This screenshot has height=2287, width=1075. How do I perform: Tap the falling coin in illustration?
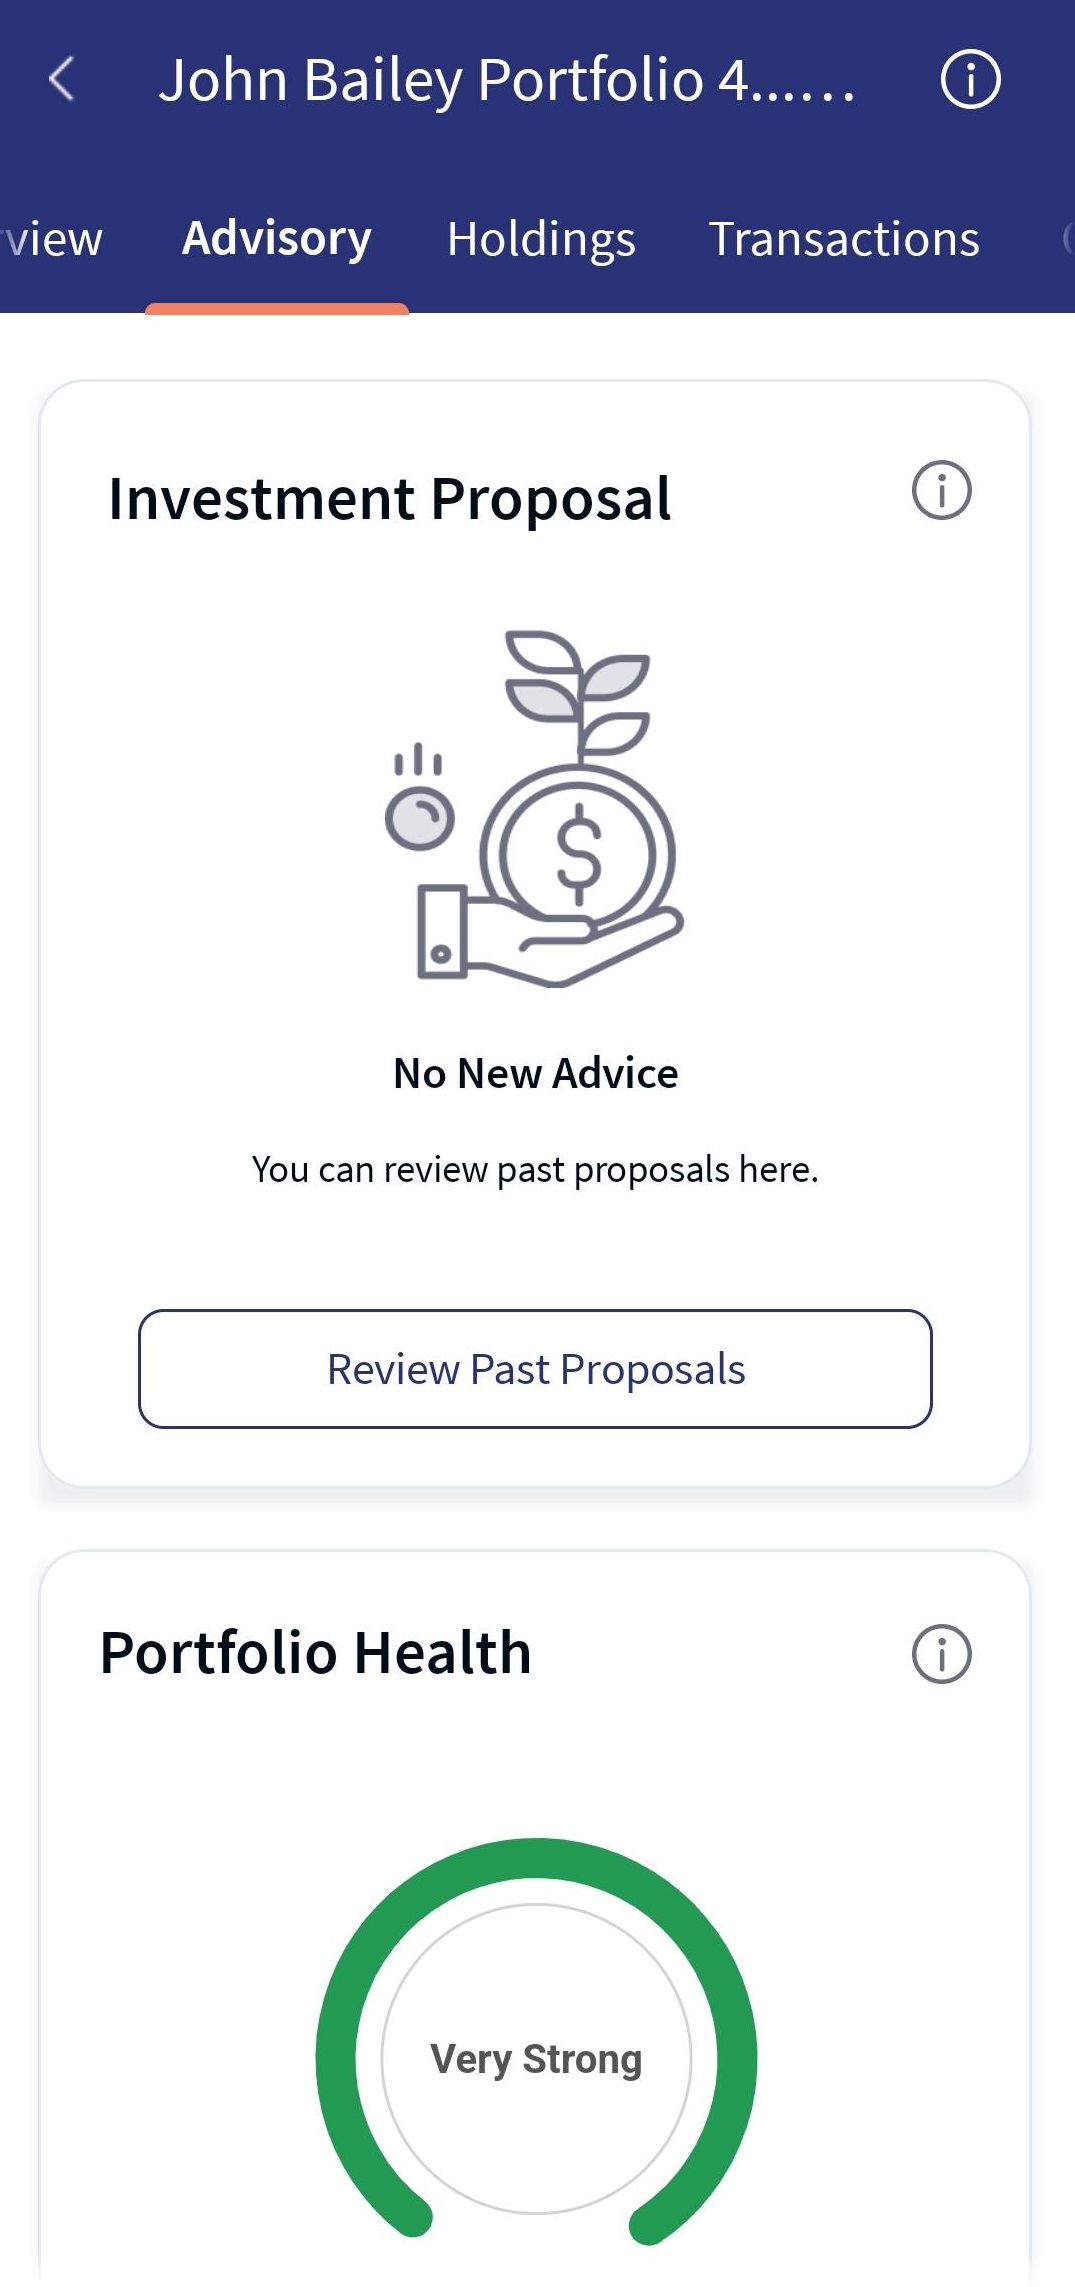pos(420,819)
